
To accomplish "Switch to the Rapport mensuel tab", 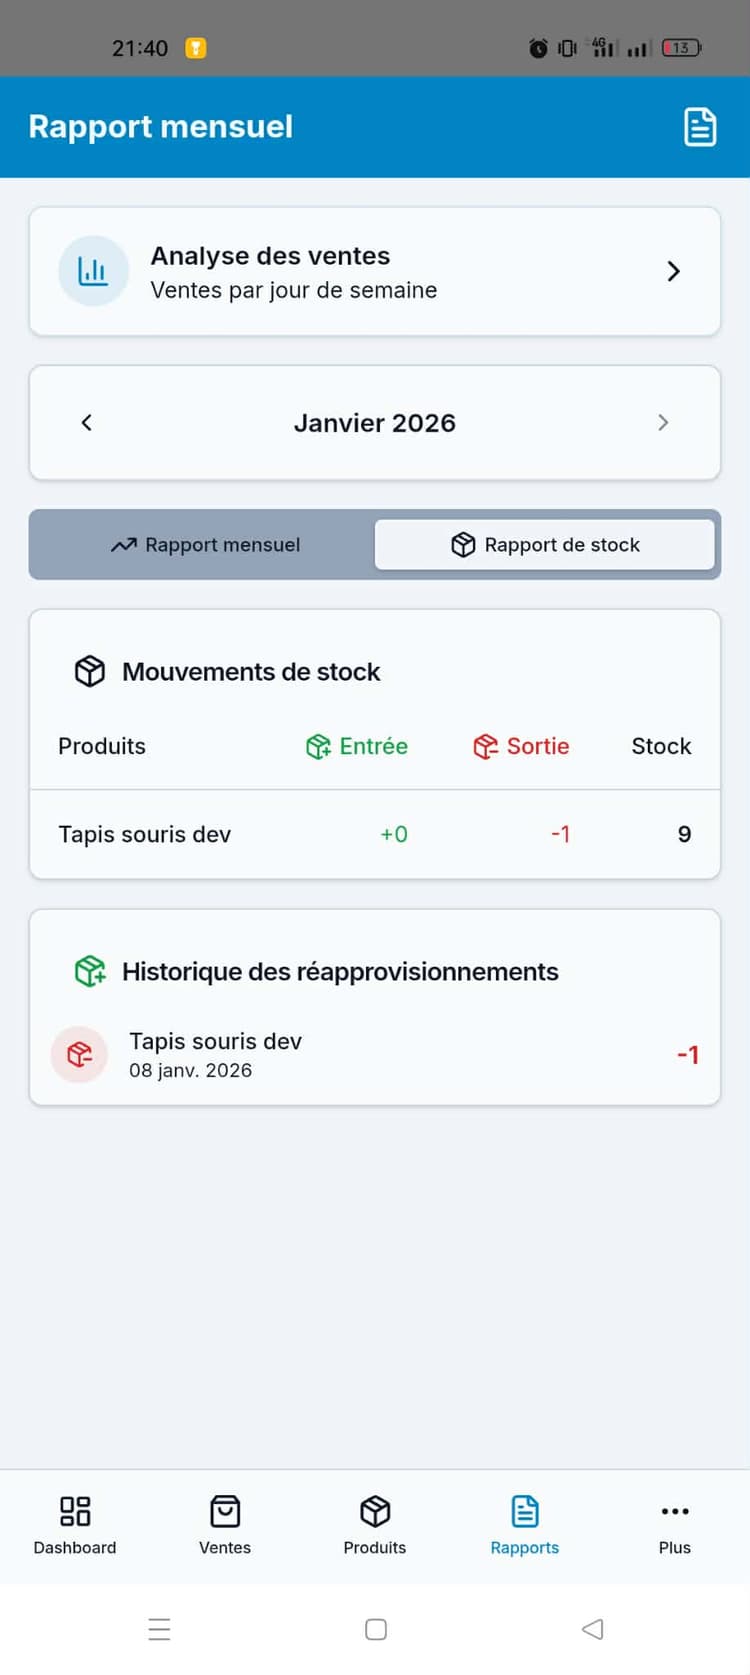I will pyautogui.click(x=205, y=545).
